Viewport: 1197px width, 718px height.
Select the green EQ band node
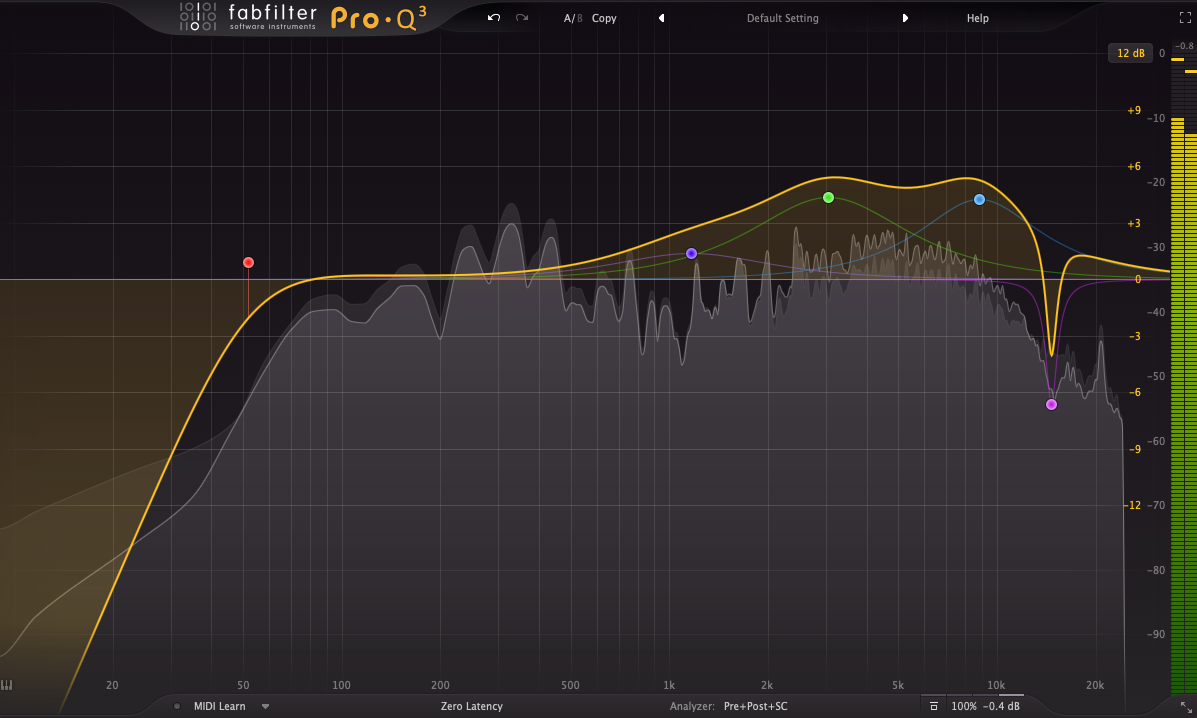[x=828, y=197]
